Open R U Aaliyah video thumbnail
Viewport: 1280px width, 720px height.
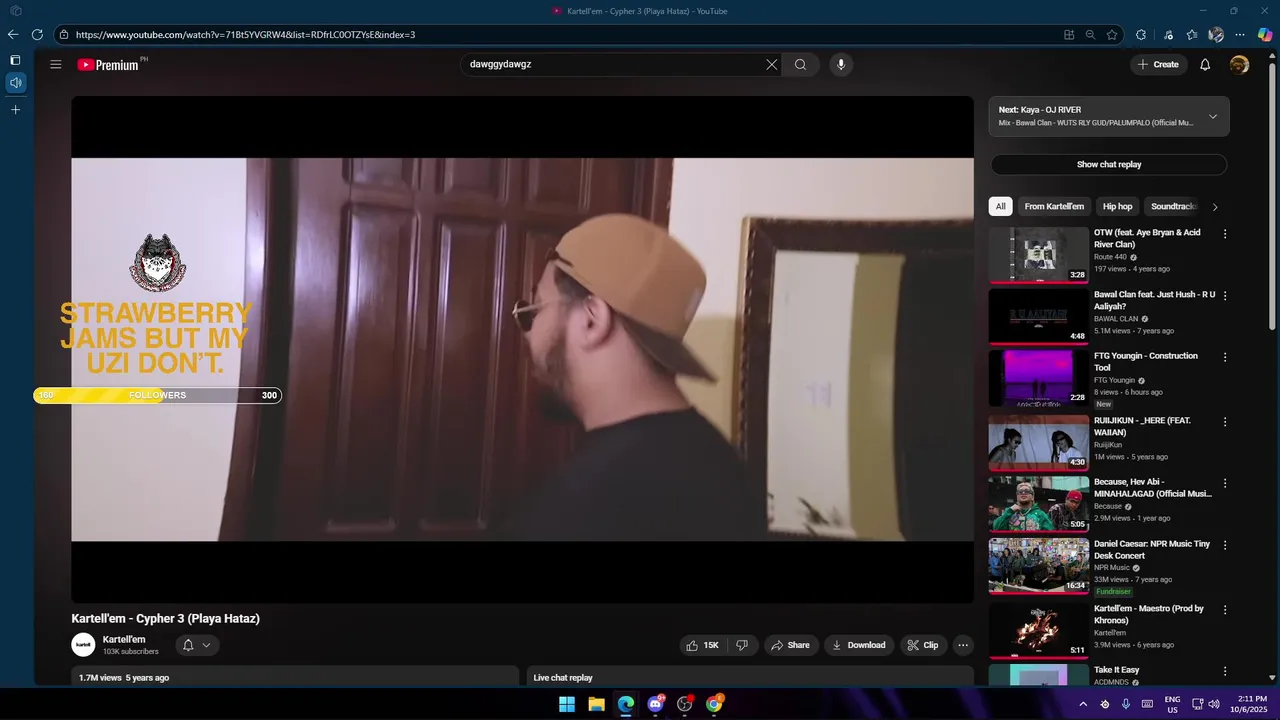pos(1038,317)
